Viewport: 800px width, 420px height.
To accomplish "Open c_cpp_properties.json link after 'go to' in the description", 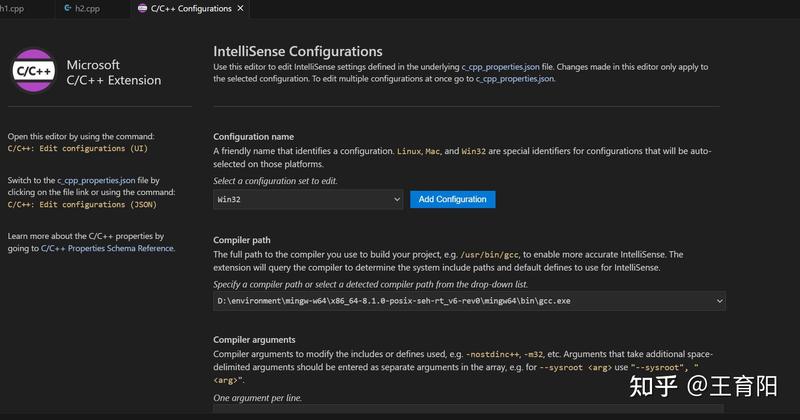I will pyautogui.click(x=515, y=79).
